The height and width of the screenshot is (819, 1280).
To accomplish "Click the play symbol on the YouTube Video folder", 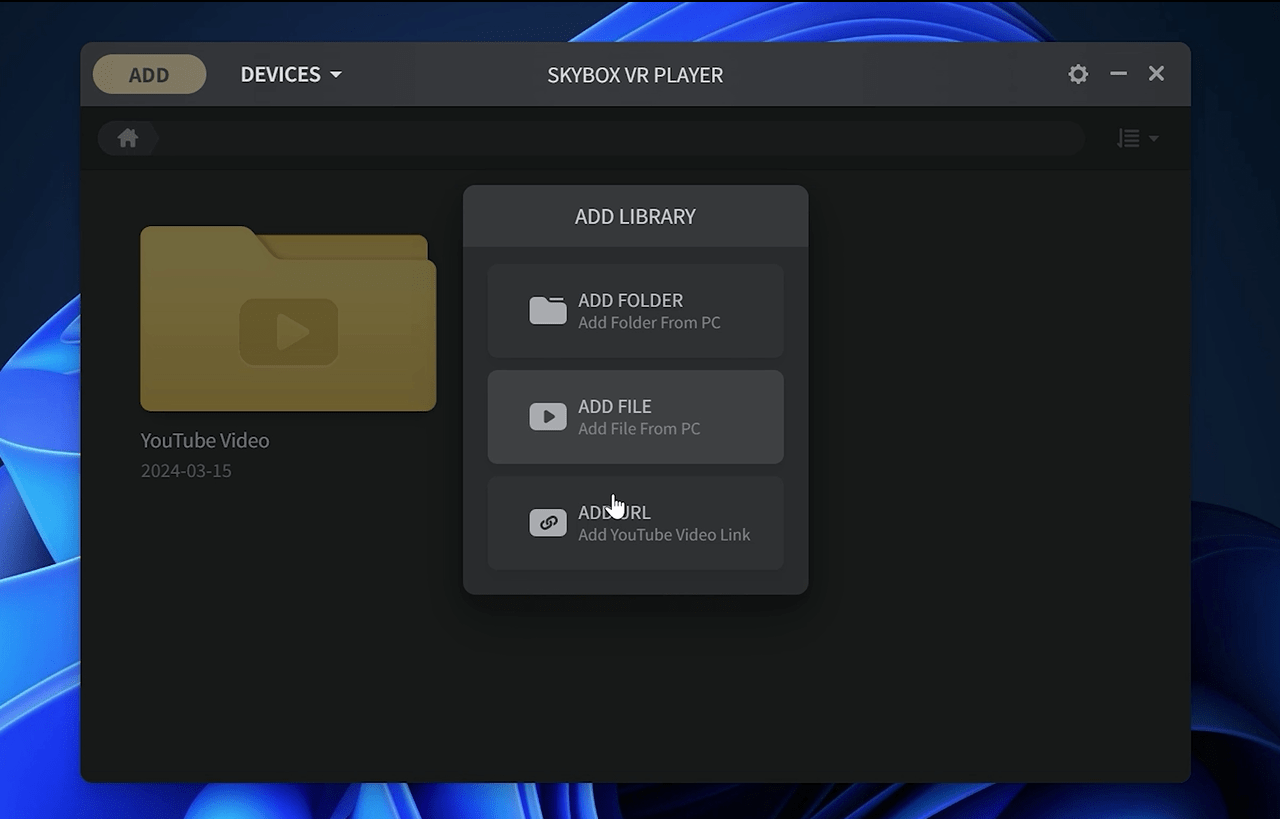I will 289,332.
